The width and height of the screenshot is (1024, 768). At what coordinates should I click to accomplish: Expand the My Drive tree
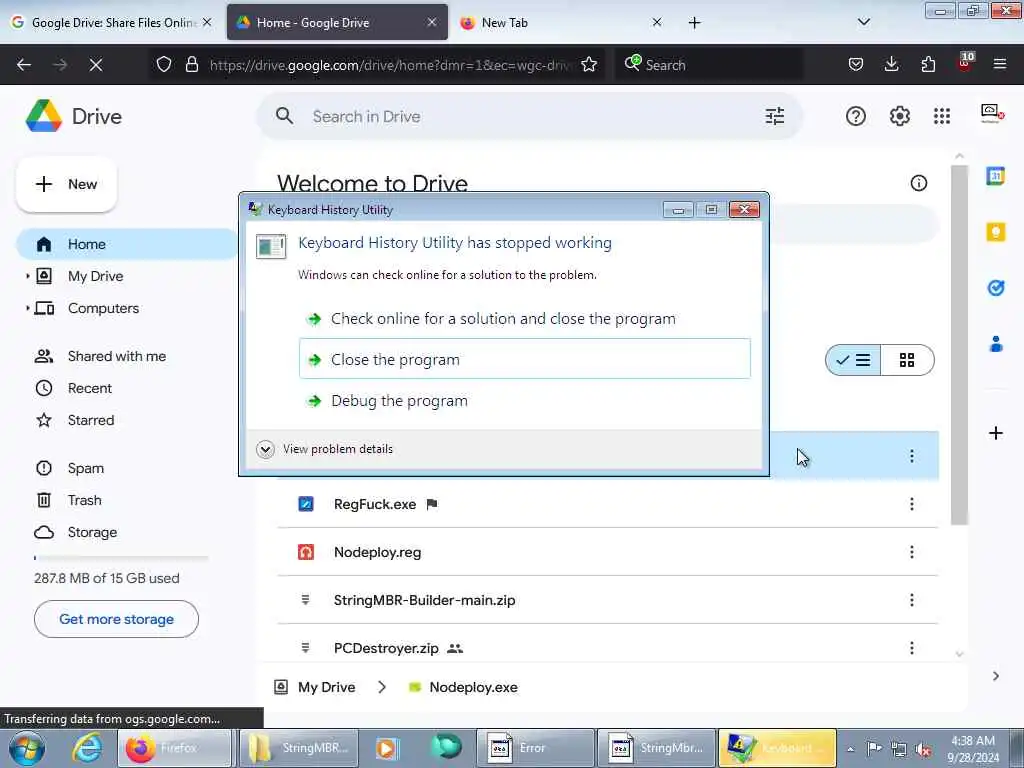tap(27, 276)
